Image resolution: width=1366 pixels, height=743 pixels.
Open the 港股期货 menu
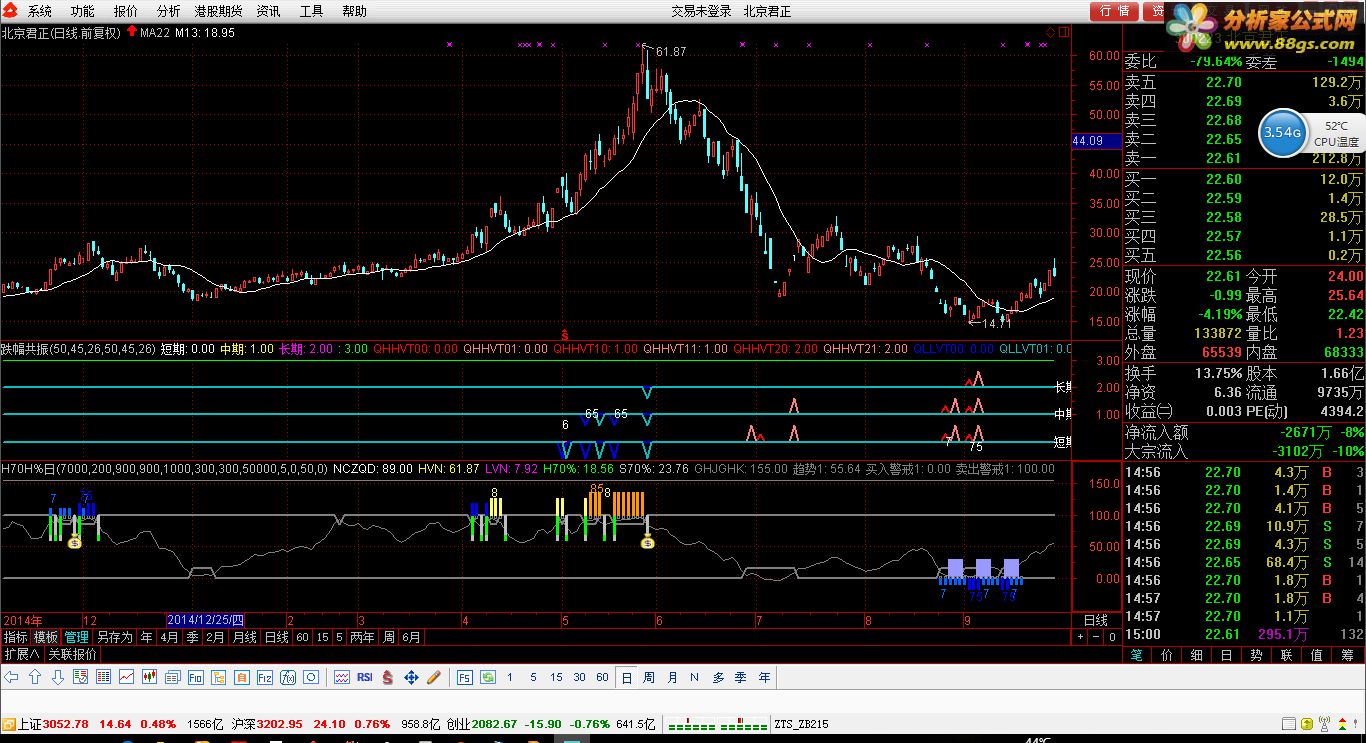[218, 11]
